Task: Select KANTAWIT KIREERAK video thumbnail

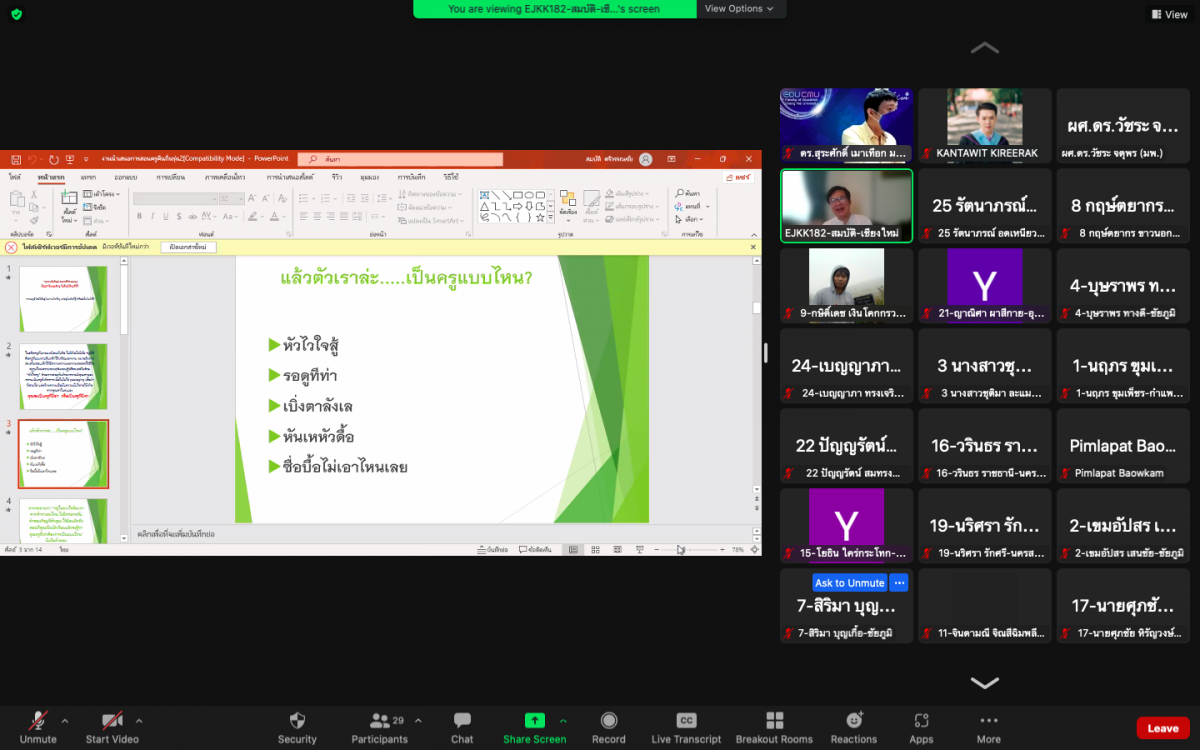Action: pyautogui.click(x=985, y=125)
